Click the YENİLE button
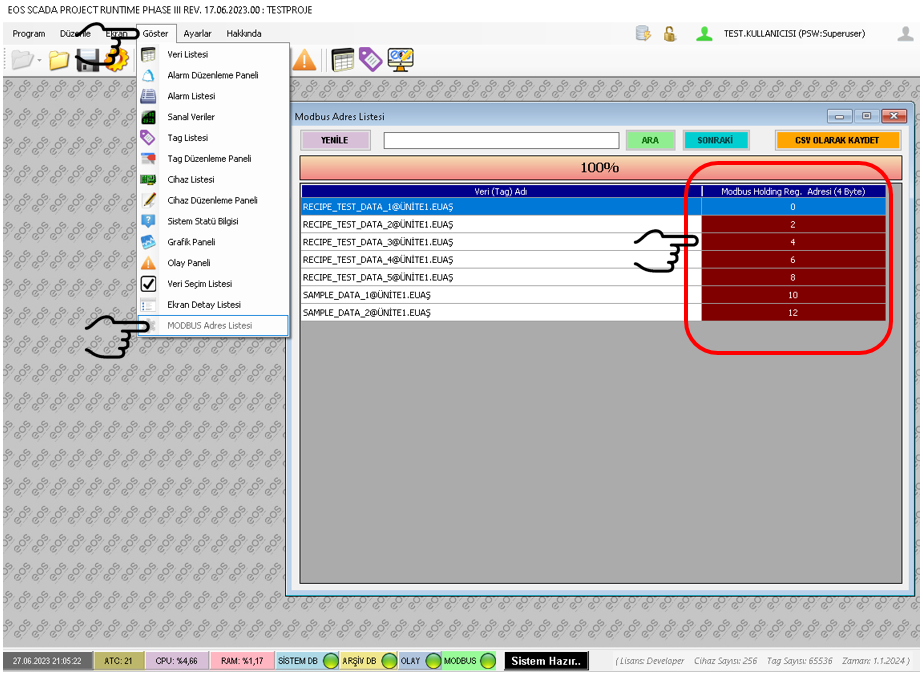The height and width of the screenshot is (677, 923). point(335,140)
